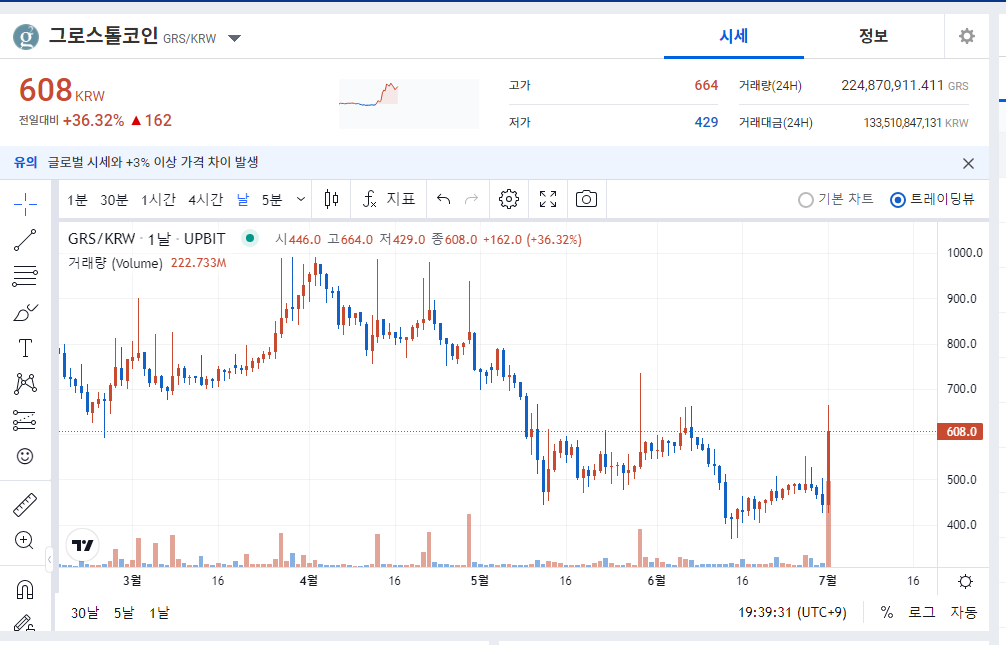The width and height of the screenshot is (1006, 645).
Task: Click the 608.0 current price label on axis
Action: coord(960,432)
